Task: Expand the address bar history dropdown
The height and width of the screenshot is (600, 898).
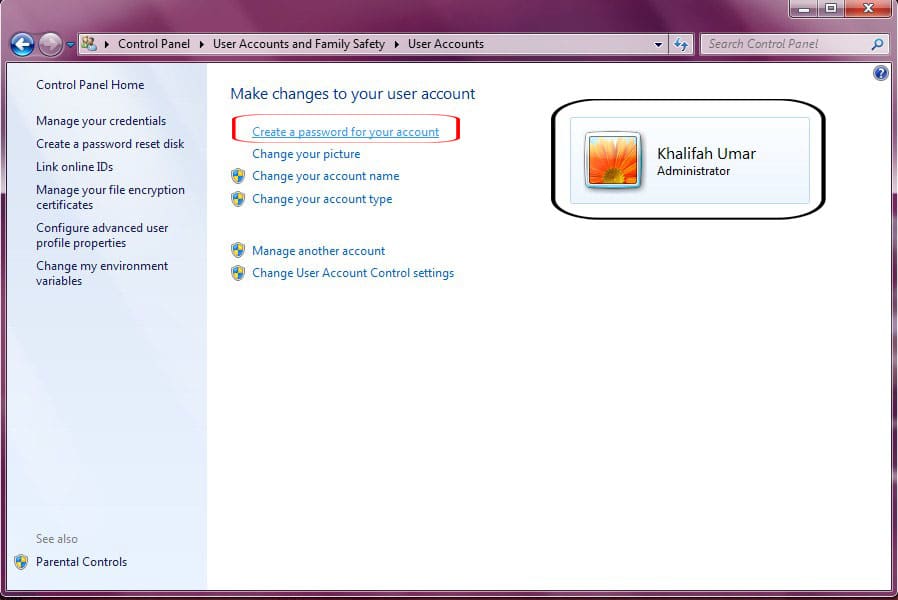Action: (x=658, y=44)
